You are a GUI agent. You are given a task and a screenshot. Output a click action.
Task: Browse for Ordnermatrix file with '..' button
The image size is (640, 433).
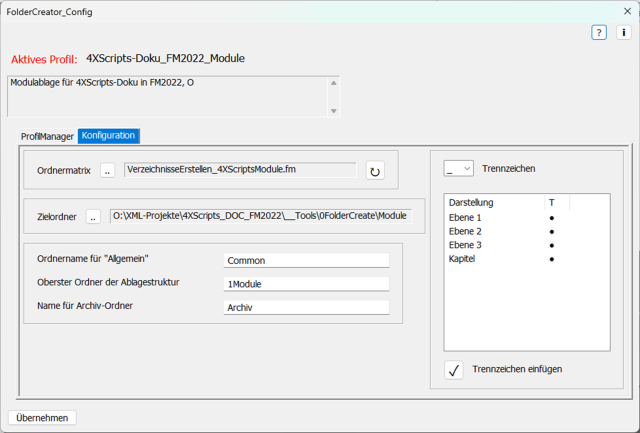(x=108, y=171)
